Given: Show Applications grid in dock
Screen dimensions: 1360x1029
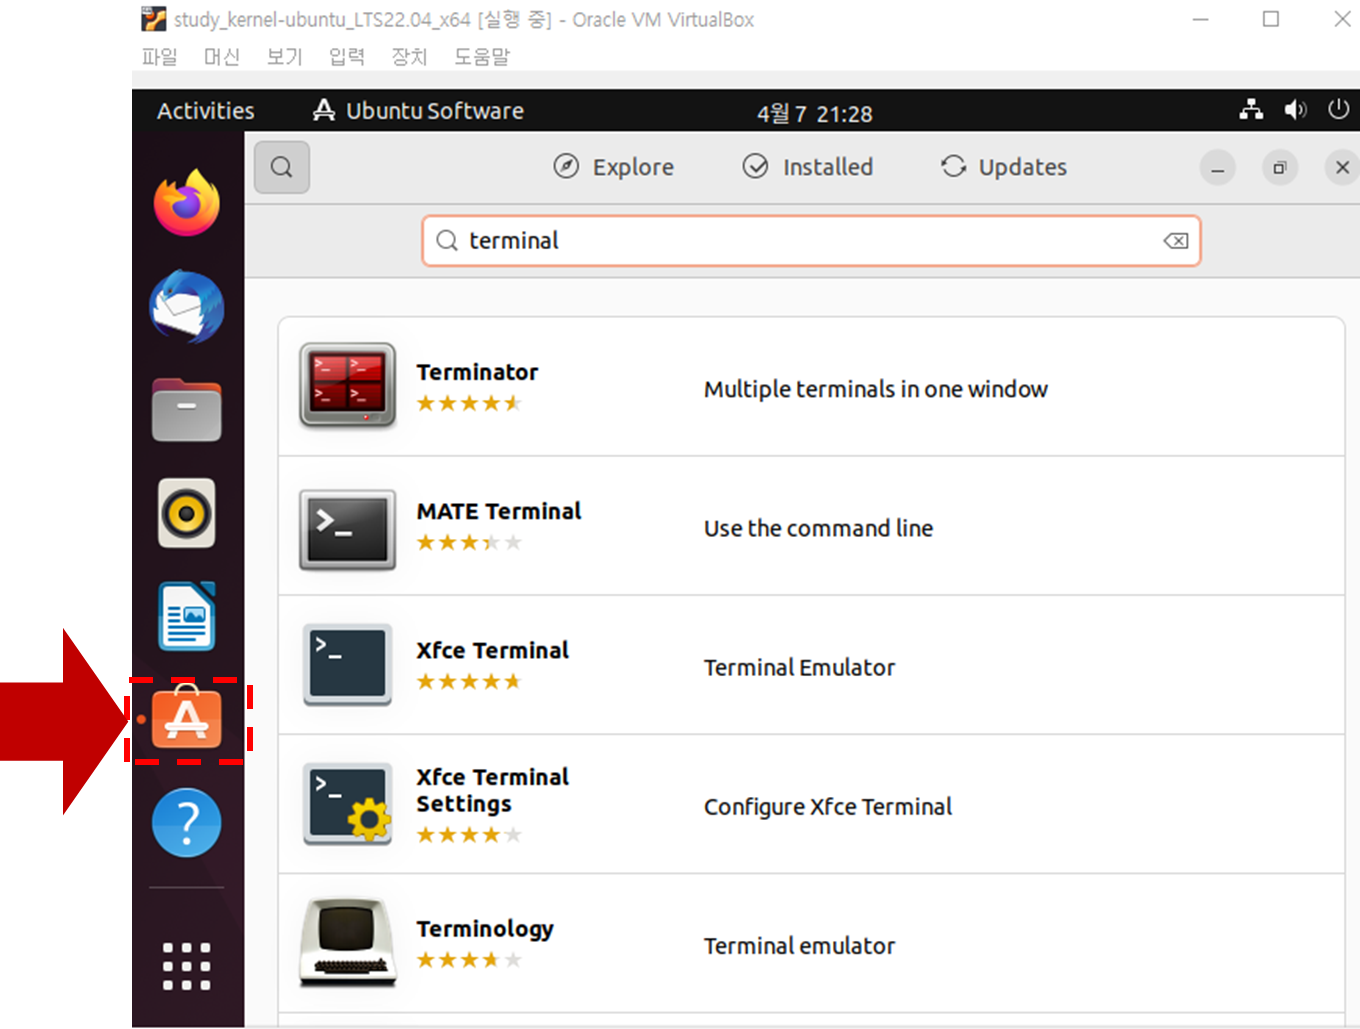Looking at the screenshot, I should (x=187, y=966).
